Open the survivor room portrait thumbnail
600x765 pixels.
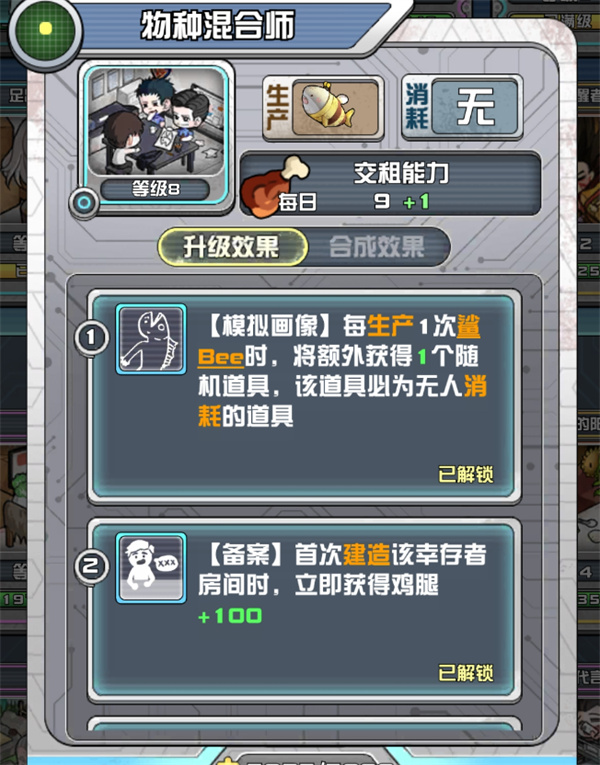tap(156, 122)
